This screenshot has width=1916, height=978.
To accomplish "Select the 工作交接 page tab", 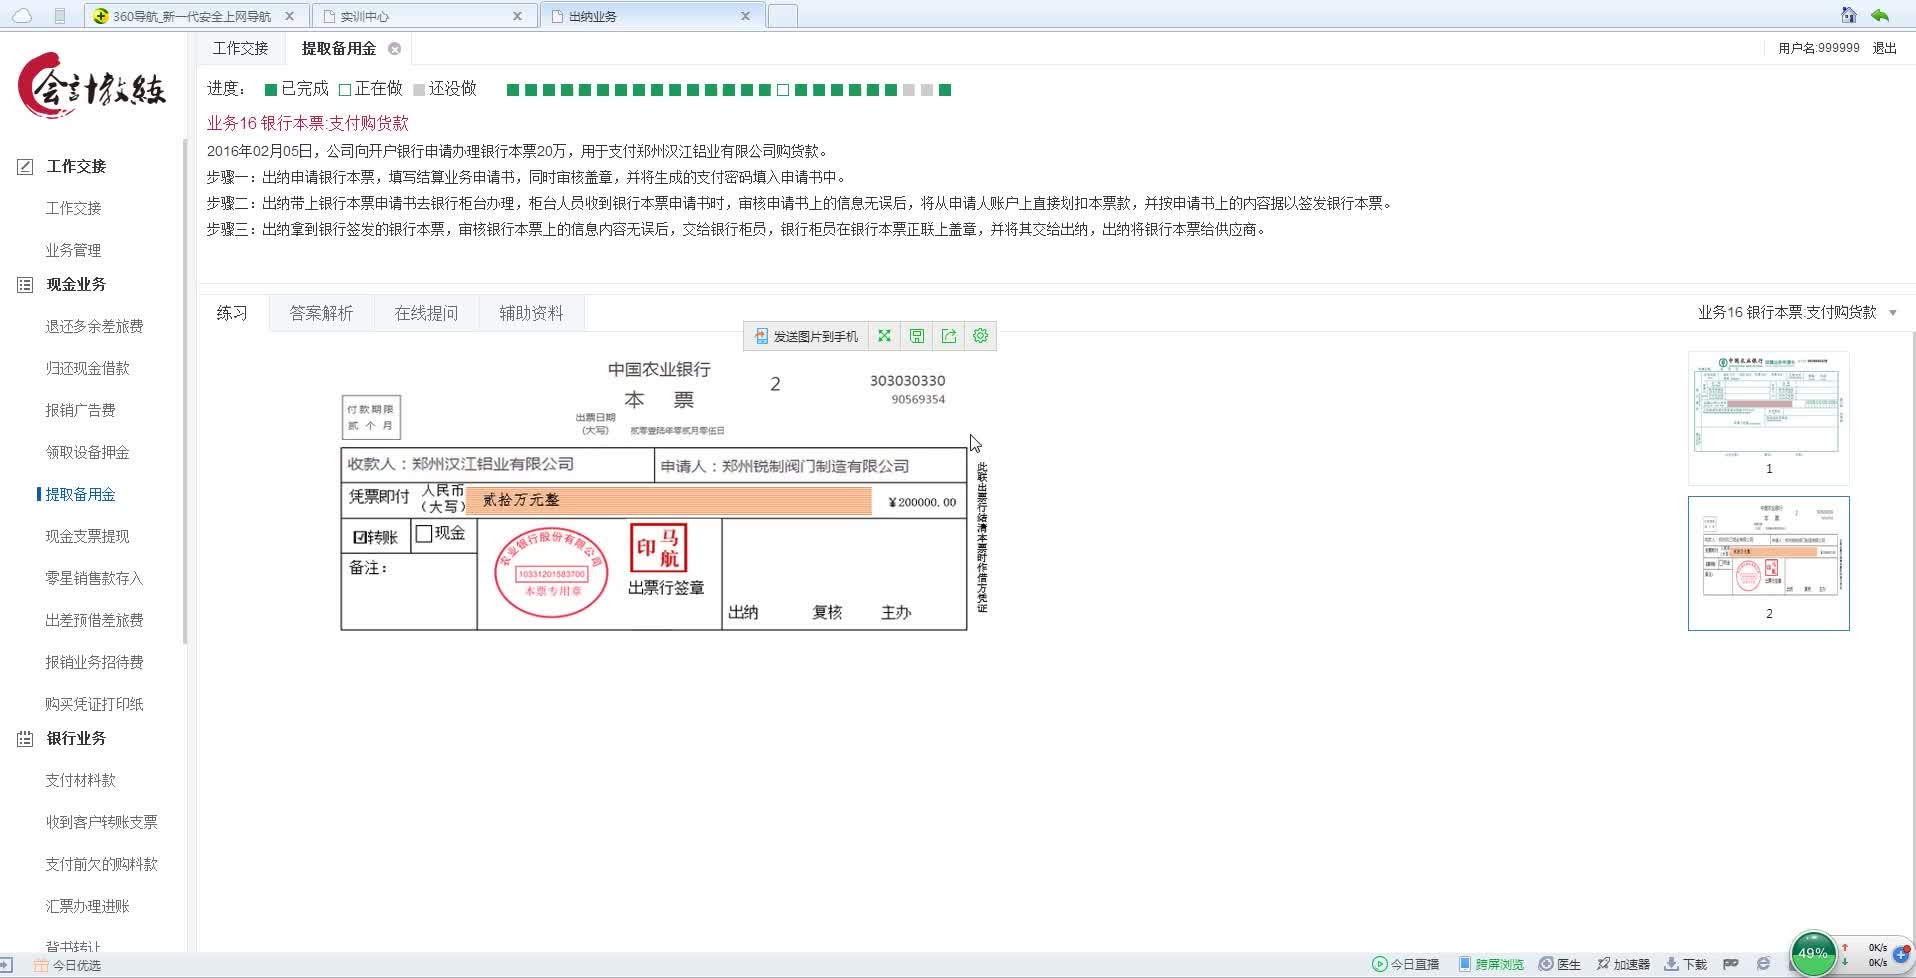I will pyautogui.click(x=240, y=48).
